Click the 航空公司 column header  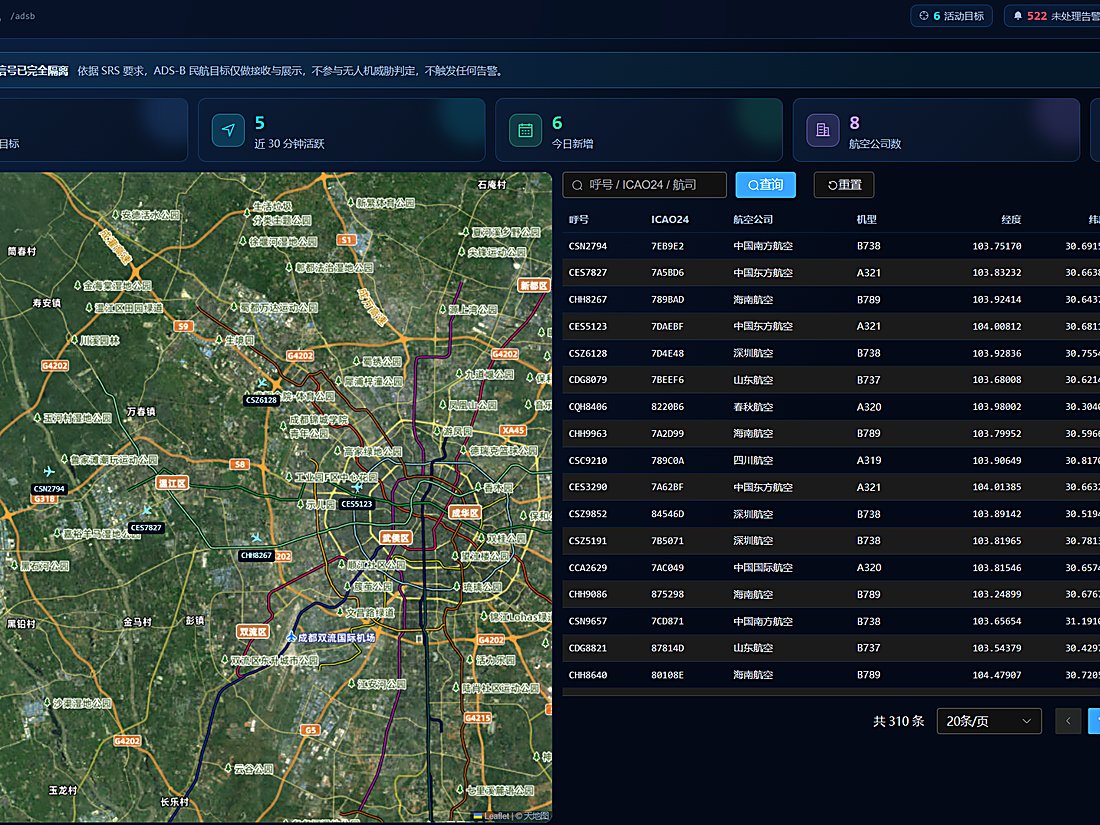coord(753,220)
